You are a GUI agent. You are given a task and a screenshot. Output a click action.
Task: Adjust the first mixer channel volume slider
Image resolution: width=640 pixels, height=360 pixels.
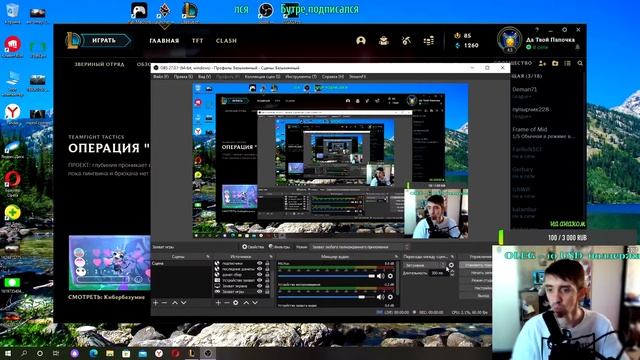pos(326,276)
